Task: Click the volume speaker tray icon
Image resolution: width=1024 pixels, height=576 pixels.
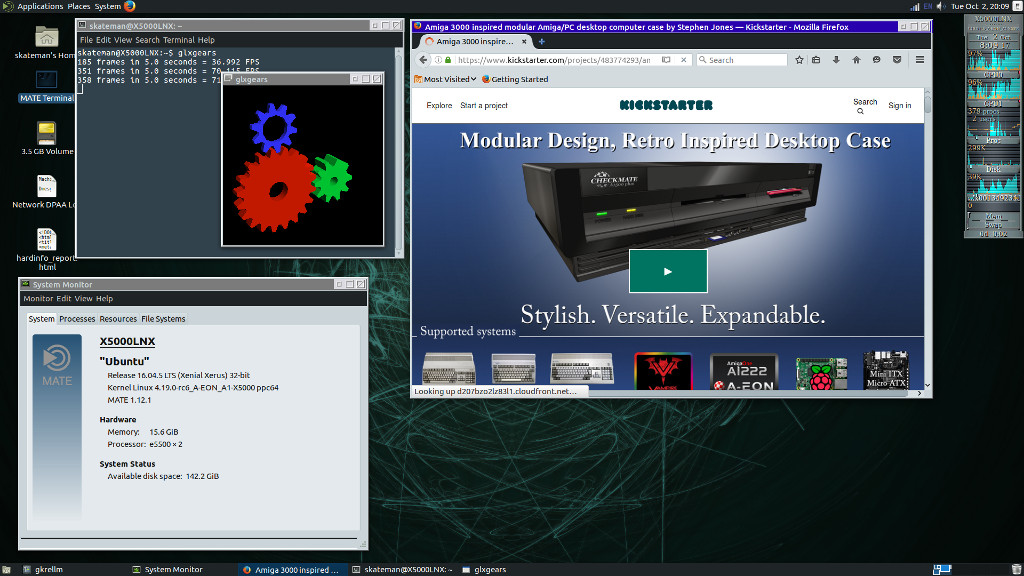Action: (941, 7)
